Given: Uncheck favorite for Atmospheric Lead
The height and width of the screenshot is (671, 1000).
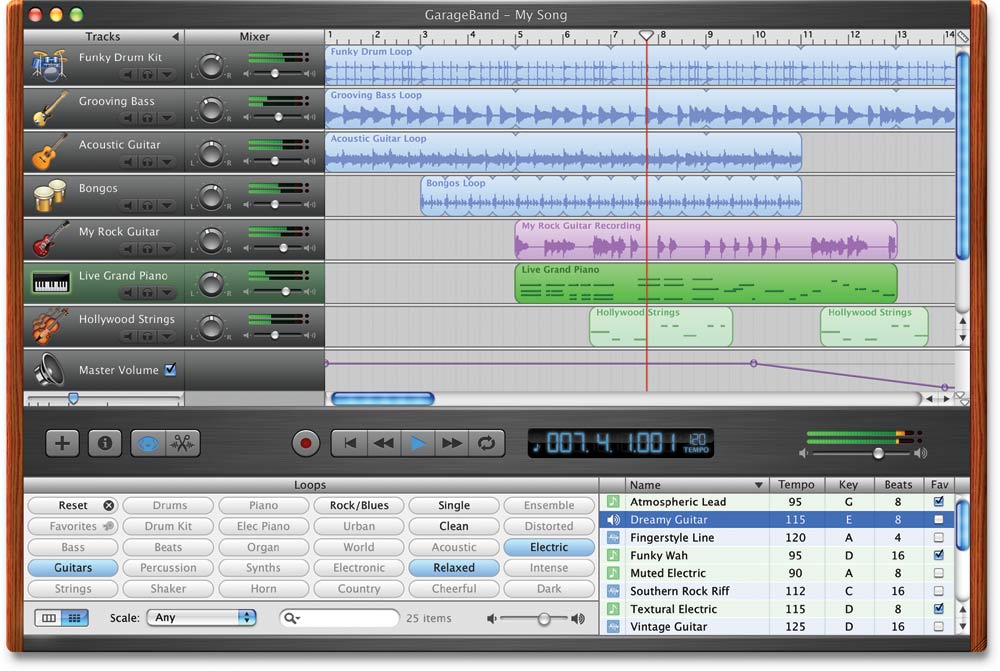Looking at the screenshot, I should point(939,501).
